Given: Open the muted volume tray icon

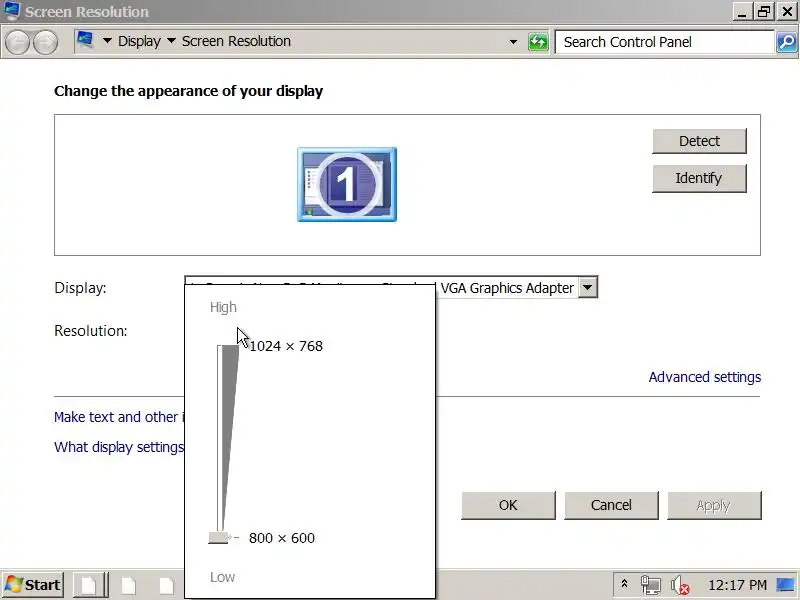Looking at the screenshot, I should pos(680,585).
